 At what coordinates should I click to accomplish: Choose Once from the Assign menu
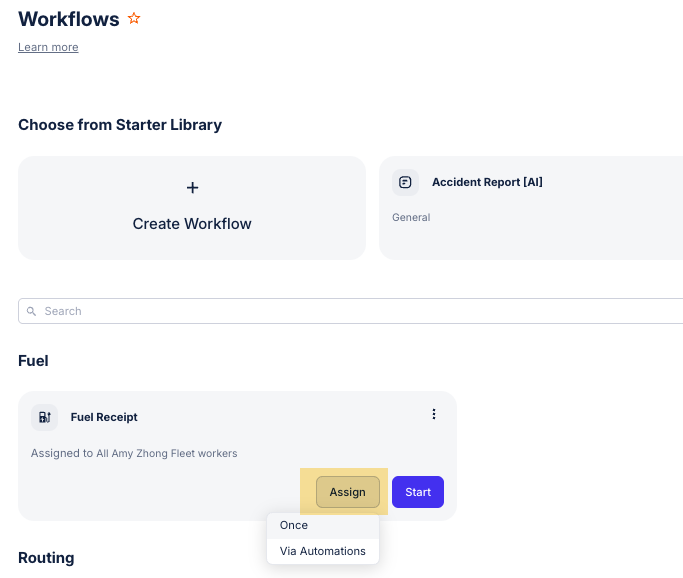coord(323,525)
